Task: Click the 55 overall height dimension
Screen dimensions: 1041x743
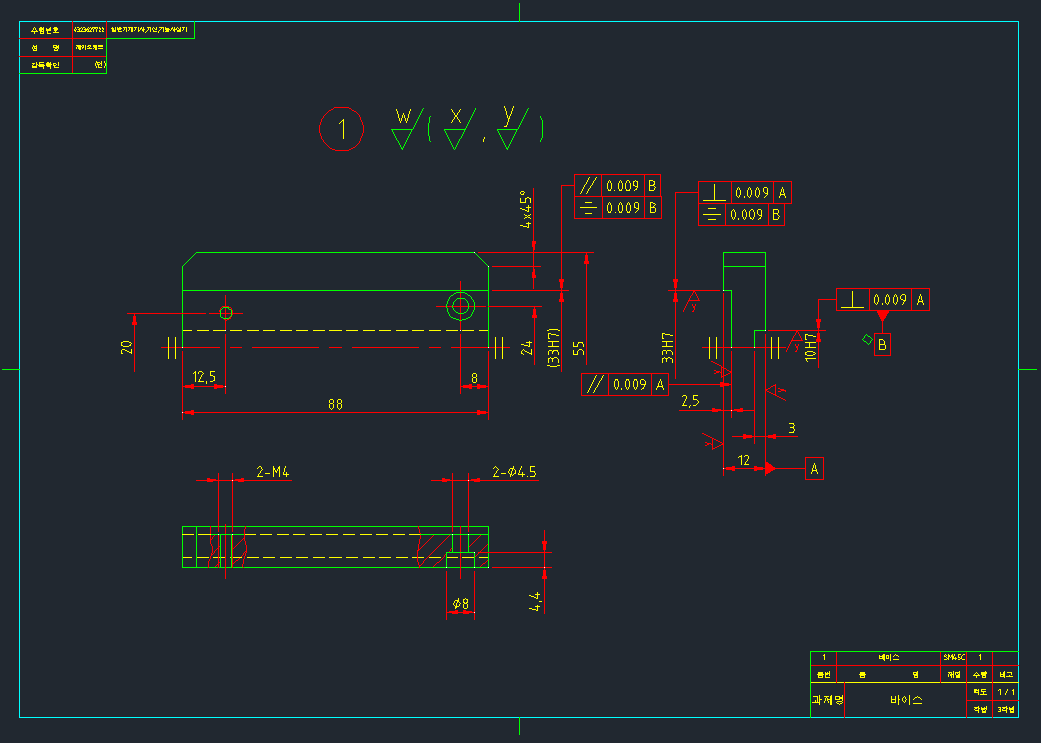Action: (x=579, y=348)
